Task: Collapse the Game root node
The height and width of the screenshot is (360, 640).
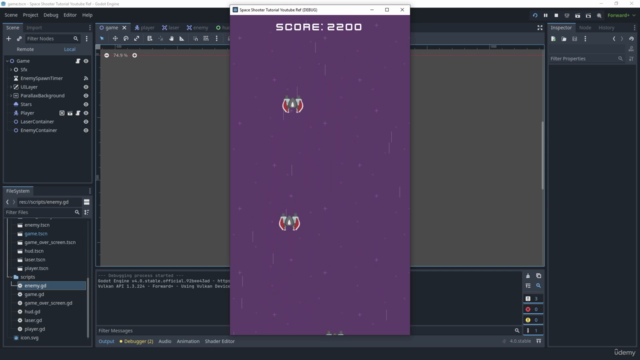Action: pos(7,61)
